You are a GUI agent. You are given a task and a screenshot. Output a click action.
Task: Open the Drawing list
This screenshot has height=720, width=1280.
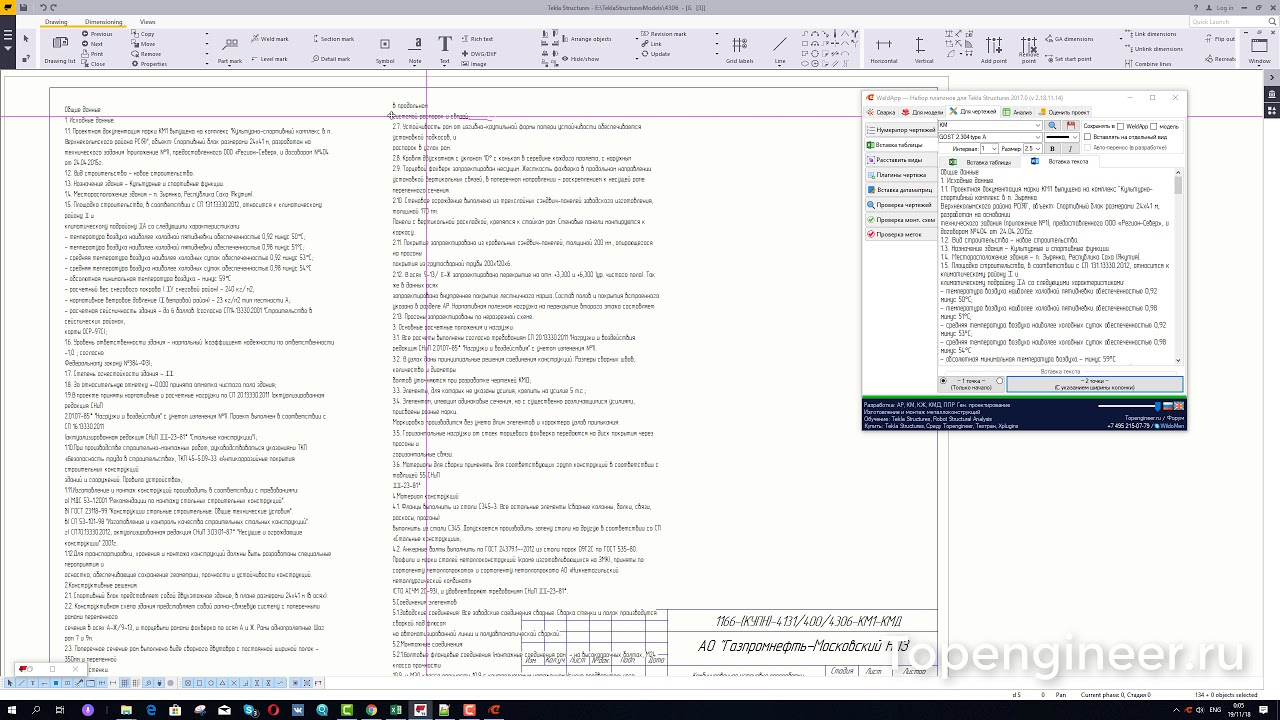tap(60, 49)
